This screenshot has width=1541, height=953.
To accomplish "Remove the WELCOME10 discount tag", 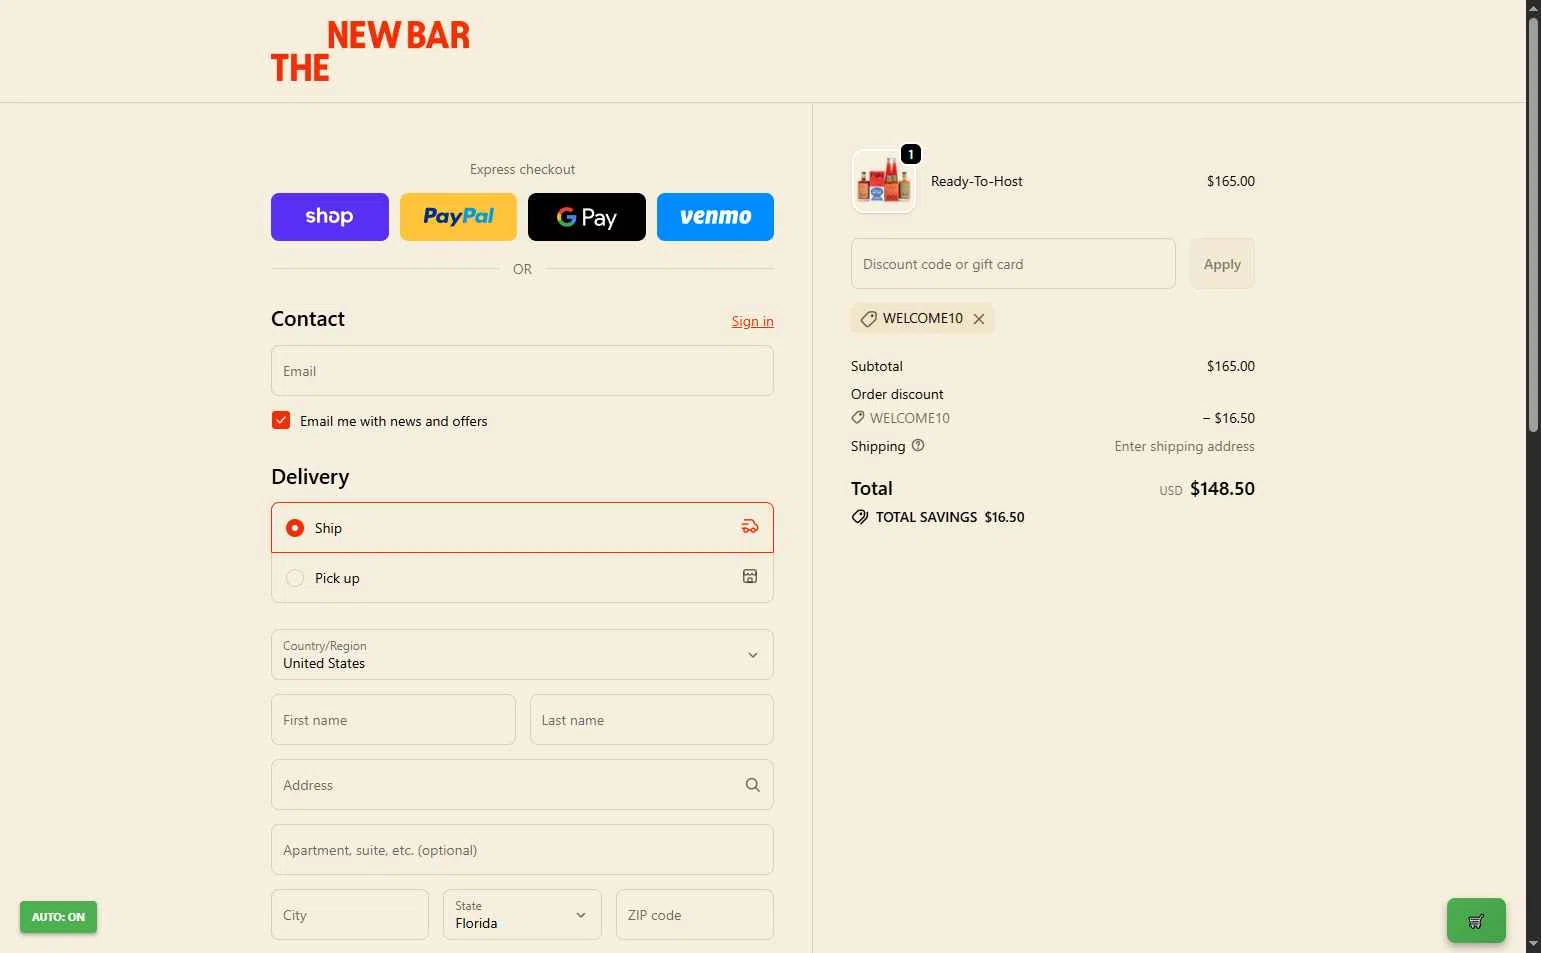I will (979, 319).
